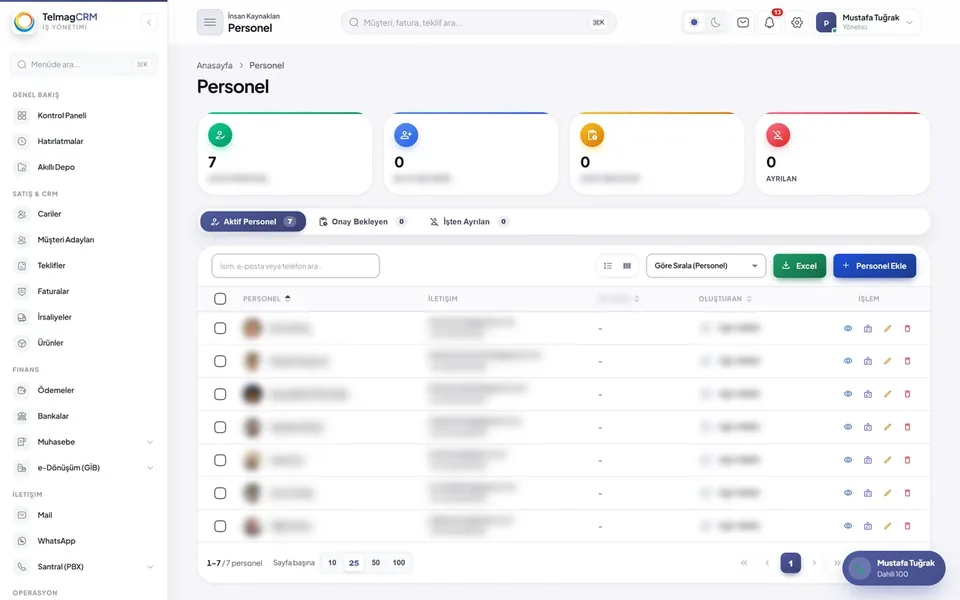Image resolution: width=960 pixels, height=600 pixels.
Task: Go to Anasayfa via the breadcrumb
Action: pos(214,66)
